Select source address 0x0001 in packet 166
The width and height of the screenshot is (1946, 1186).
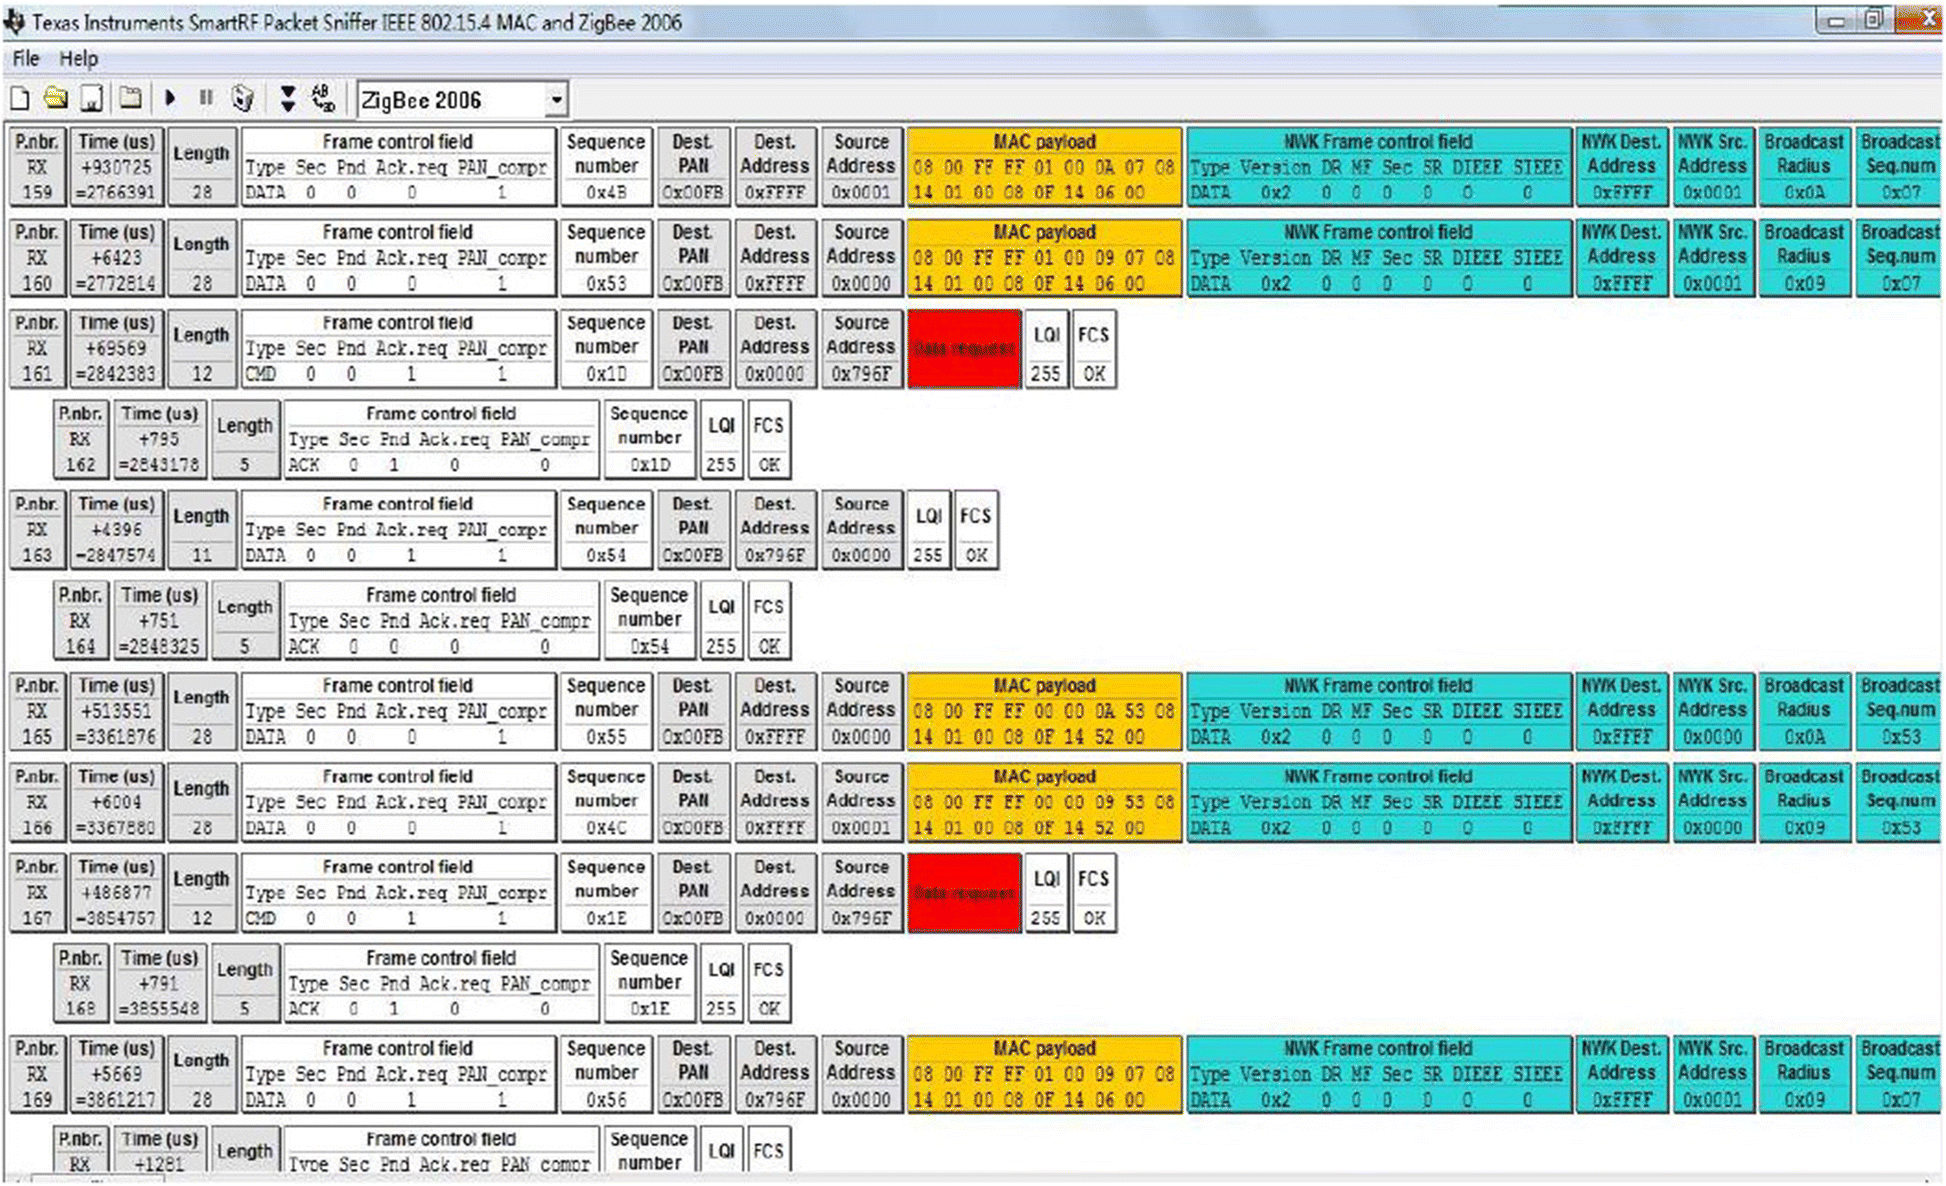pyautogui.click(x=861, y=802)
